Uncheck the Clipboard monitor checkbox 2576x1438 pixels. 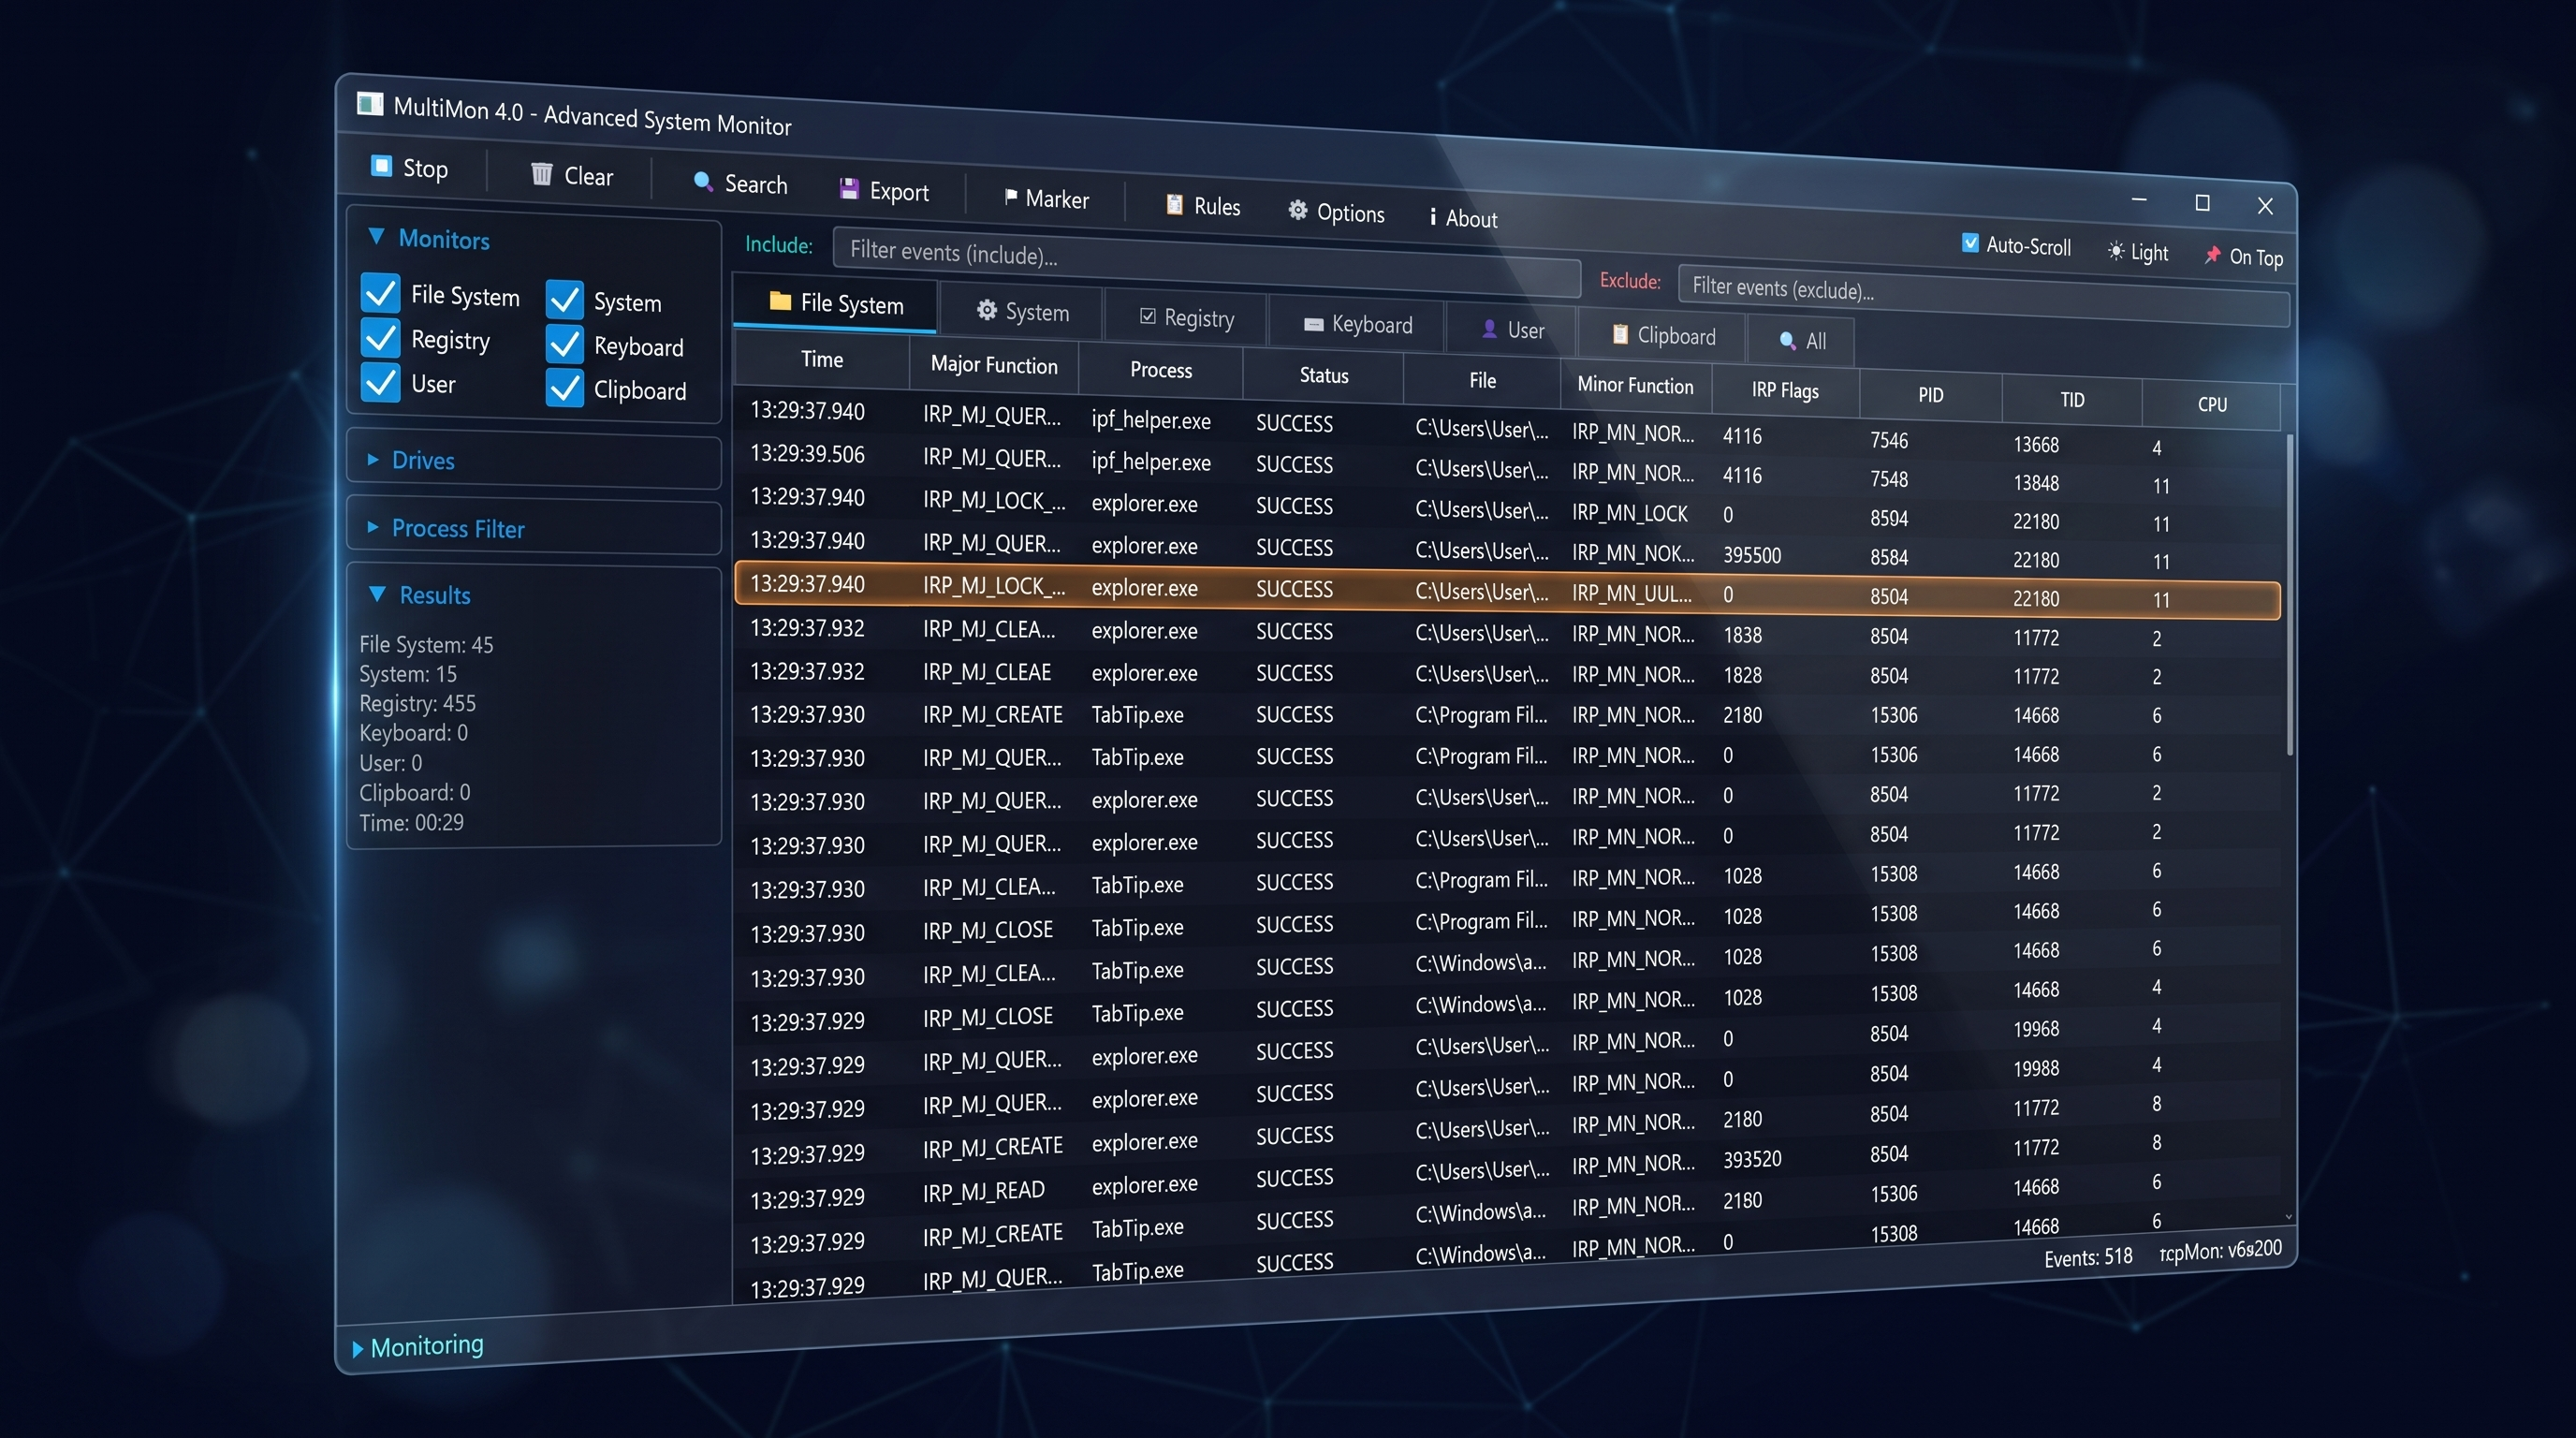click(565, 388)
